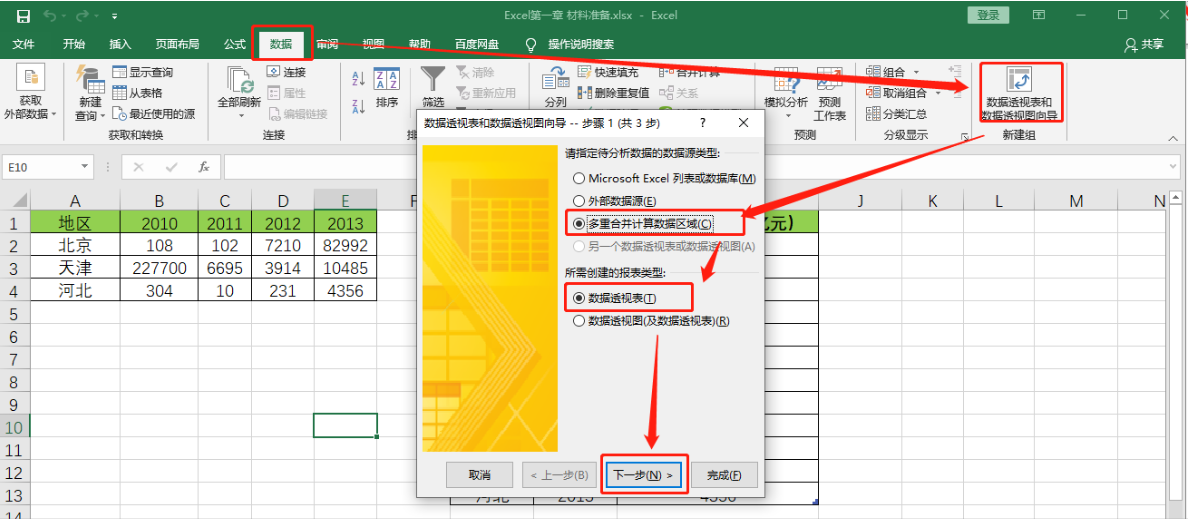Open 模拟分析 what-if analysis
Screen dimensions: 1189x524
coord(786,94)
